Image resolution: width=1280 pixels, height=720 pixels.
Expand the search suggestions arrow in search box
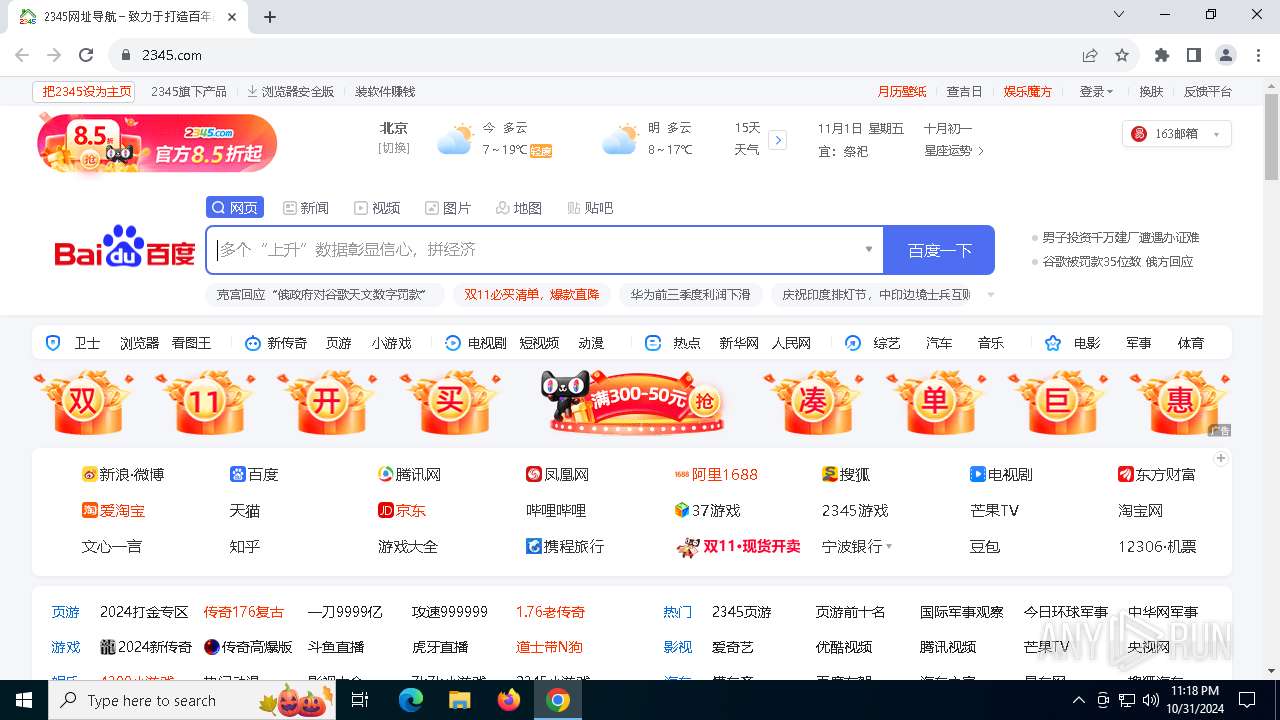[x=868, y=249]
